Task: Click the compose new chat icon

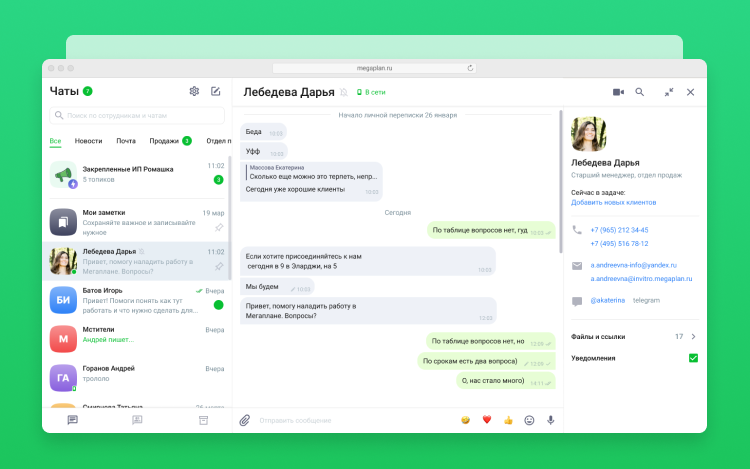Action: (x=216, y=91)
